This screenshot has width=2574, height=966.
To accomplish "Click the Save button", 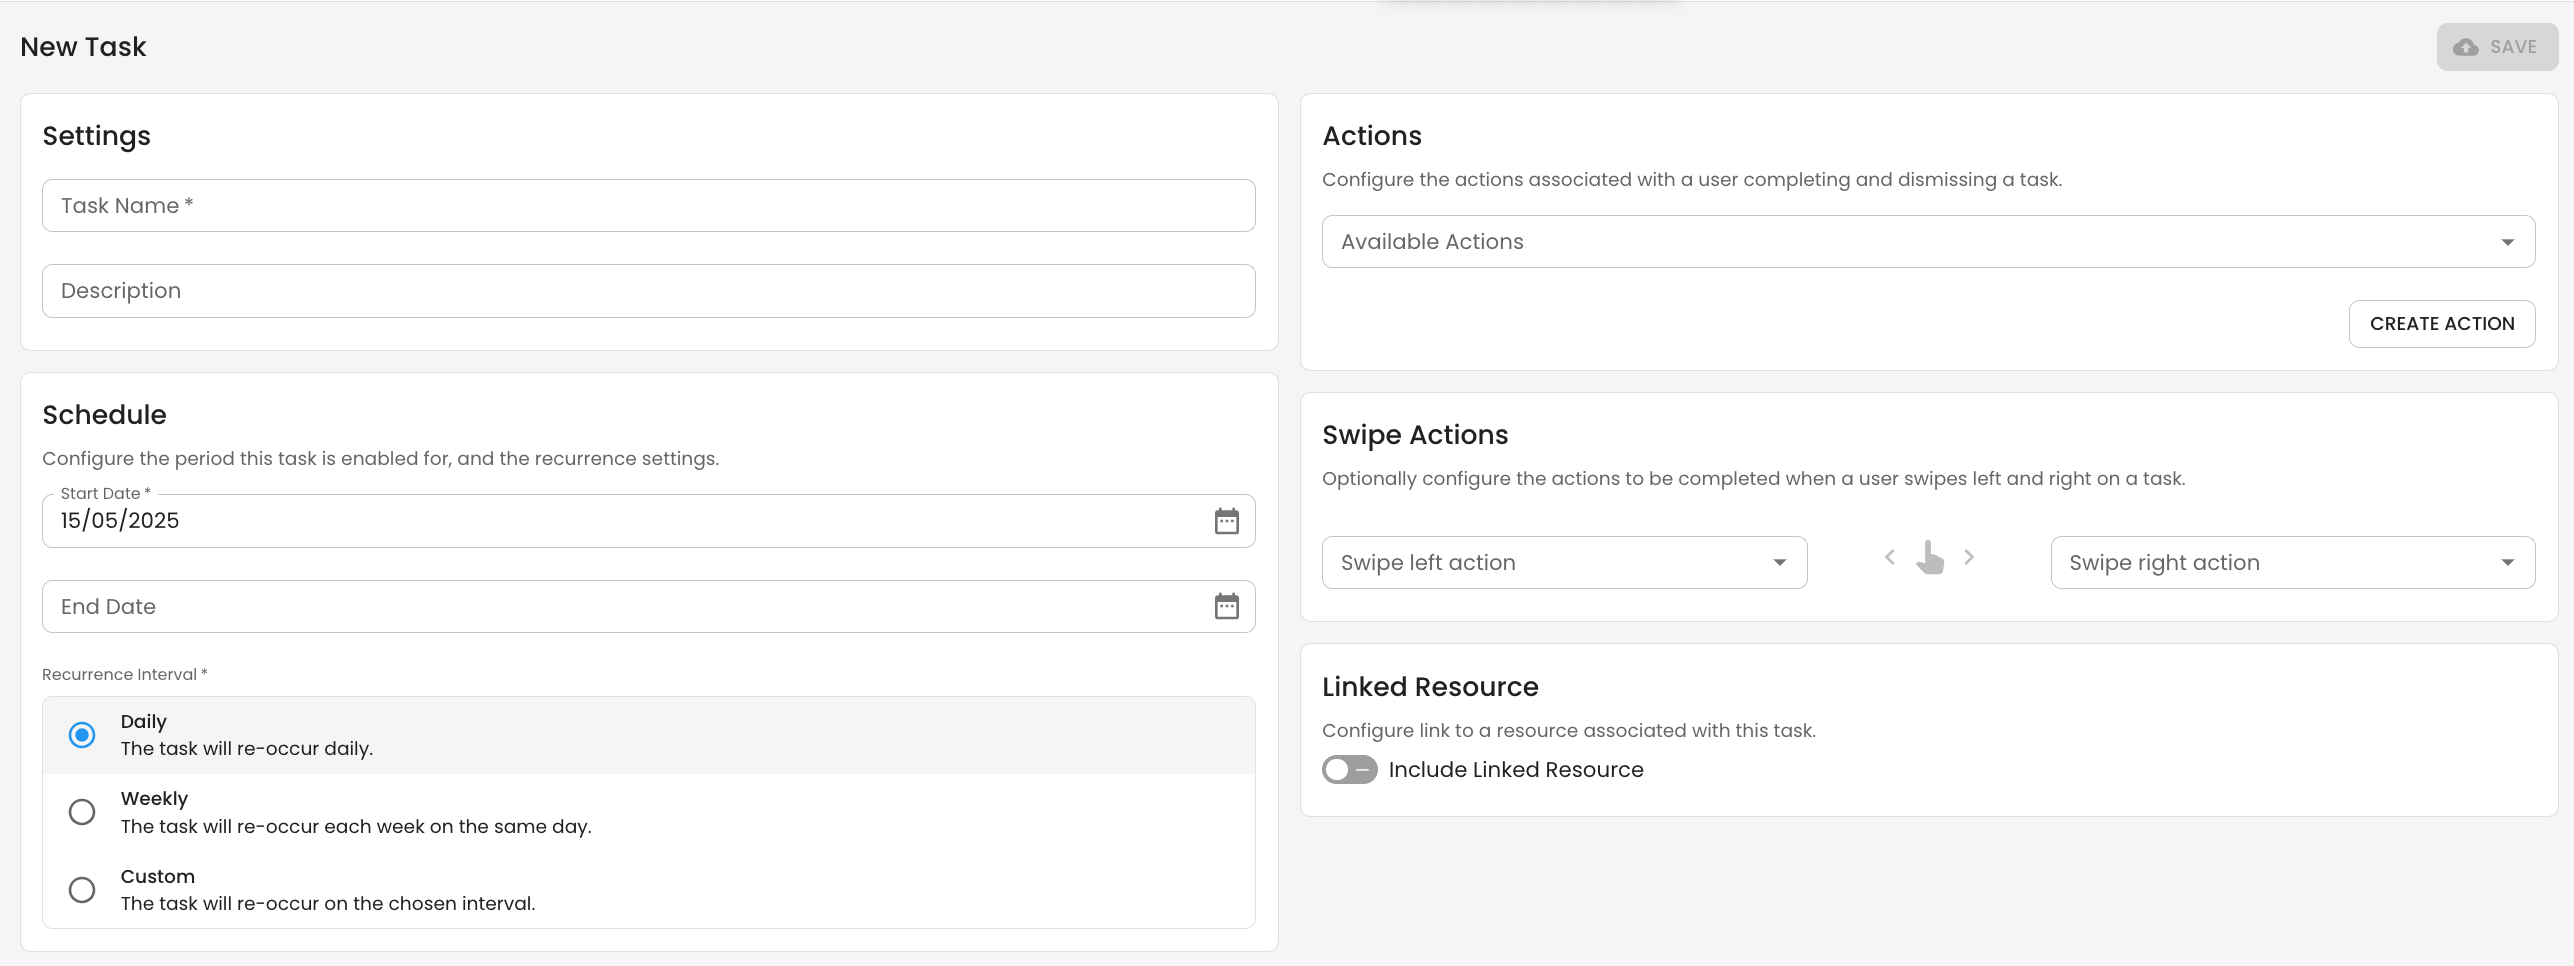I will (2497, 47).
